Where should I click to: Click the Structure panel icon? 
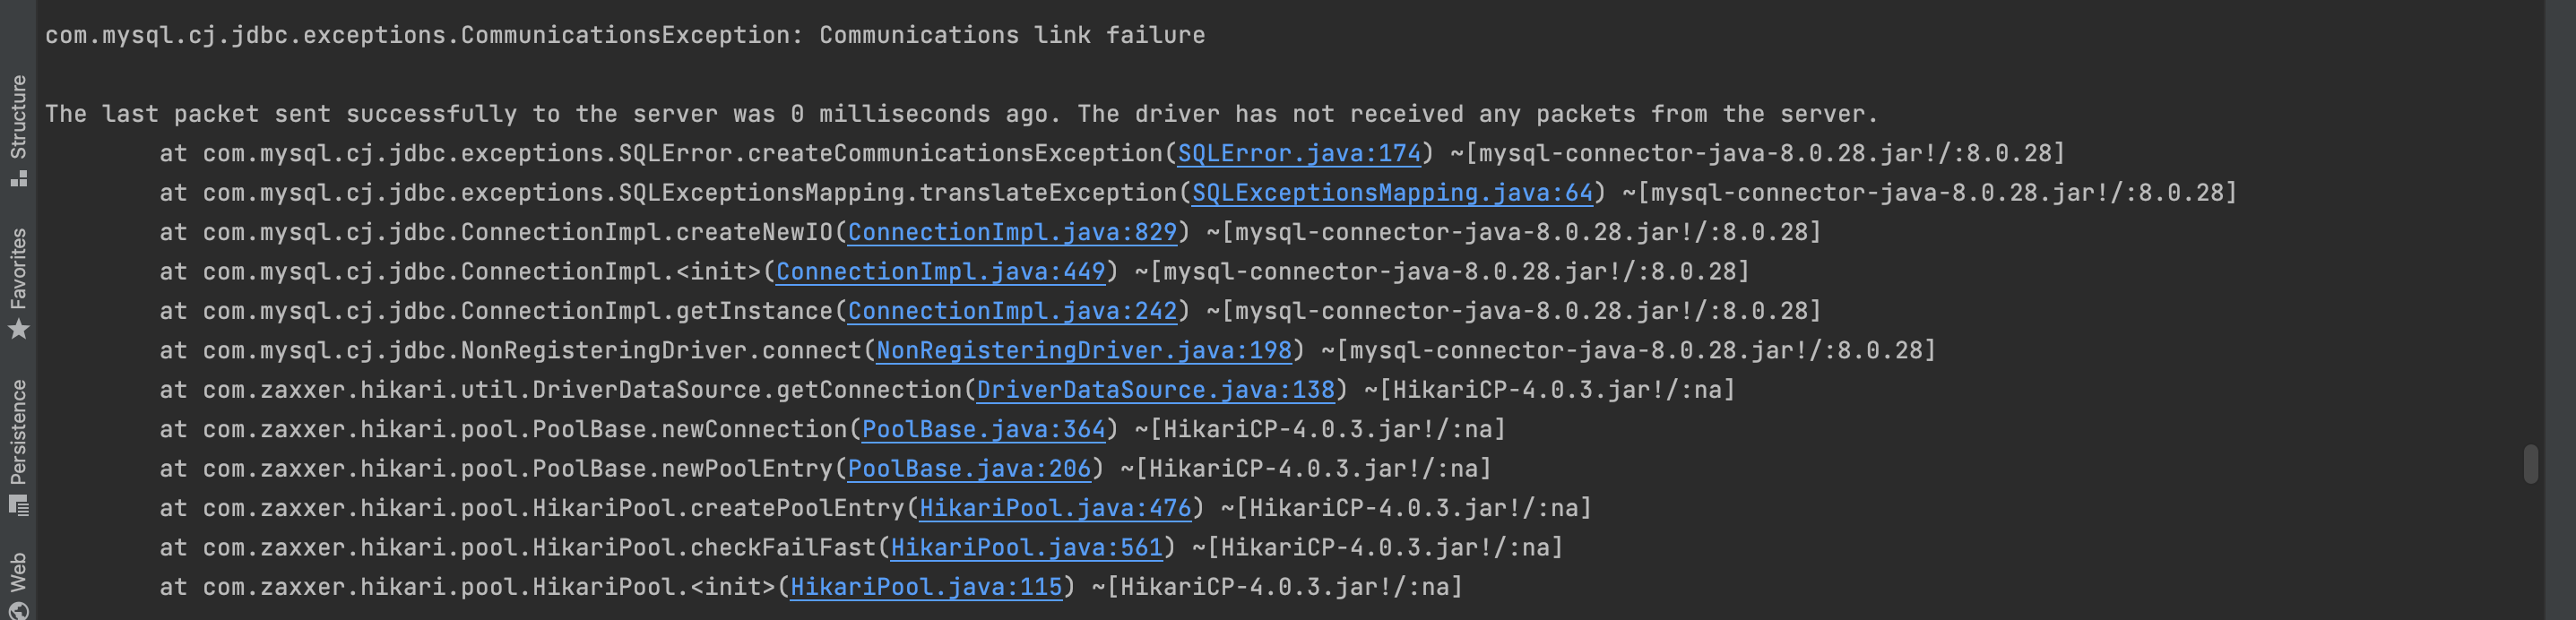click(18, 179)
